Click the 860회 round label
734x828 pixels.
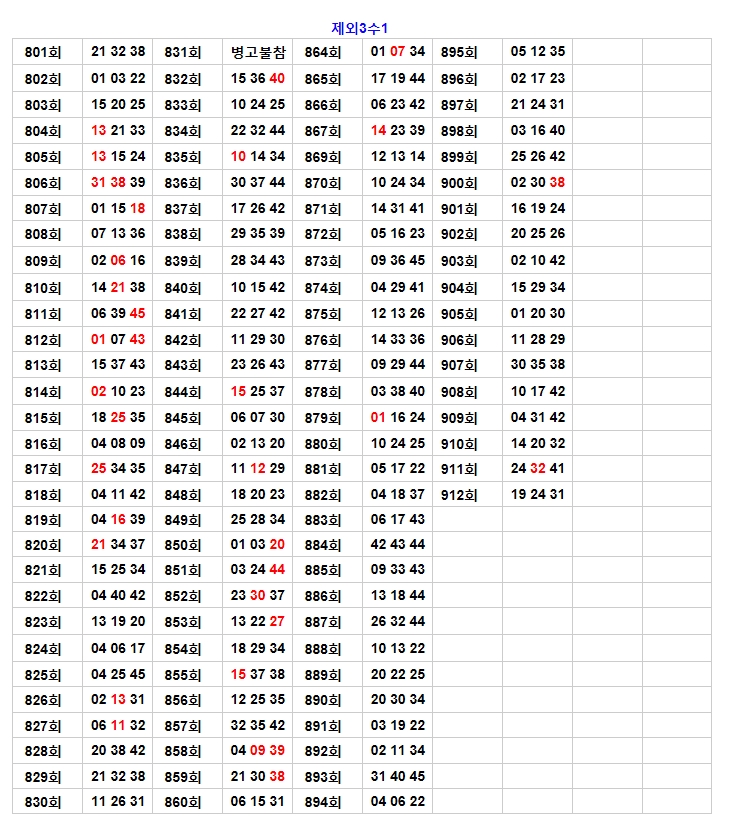point(183,801)
